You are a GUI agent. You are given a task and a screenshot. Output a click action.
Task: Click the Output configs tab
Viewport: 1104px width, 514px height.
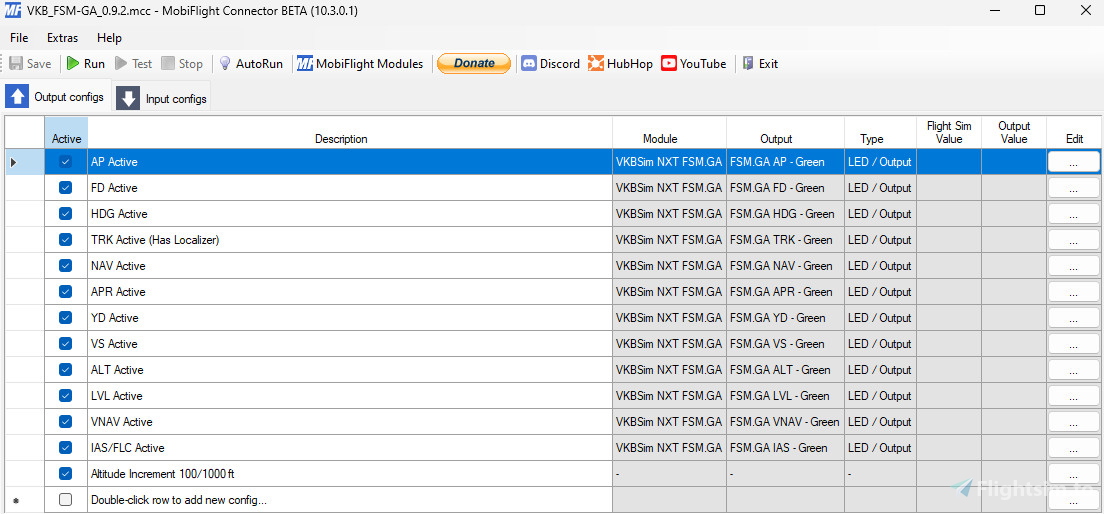click(56, 97)
